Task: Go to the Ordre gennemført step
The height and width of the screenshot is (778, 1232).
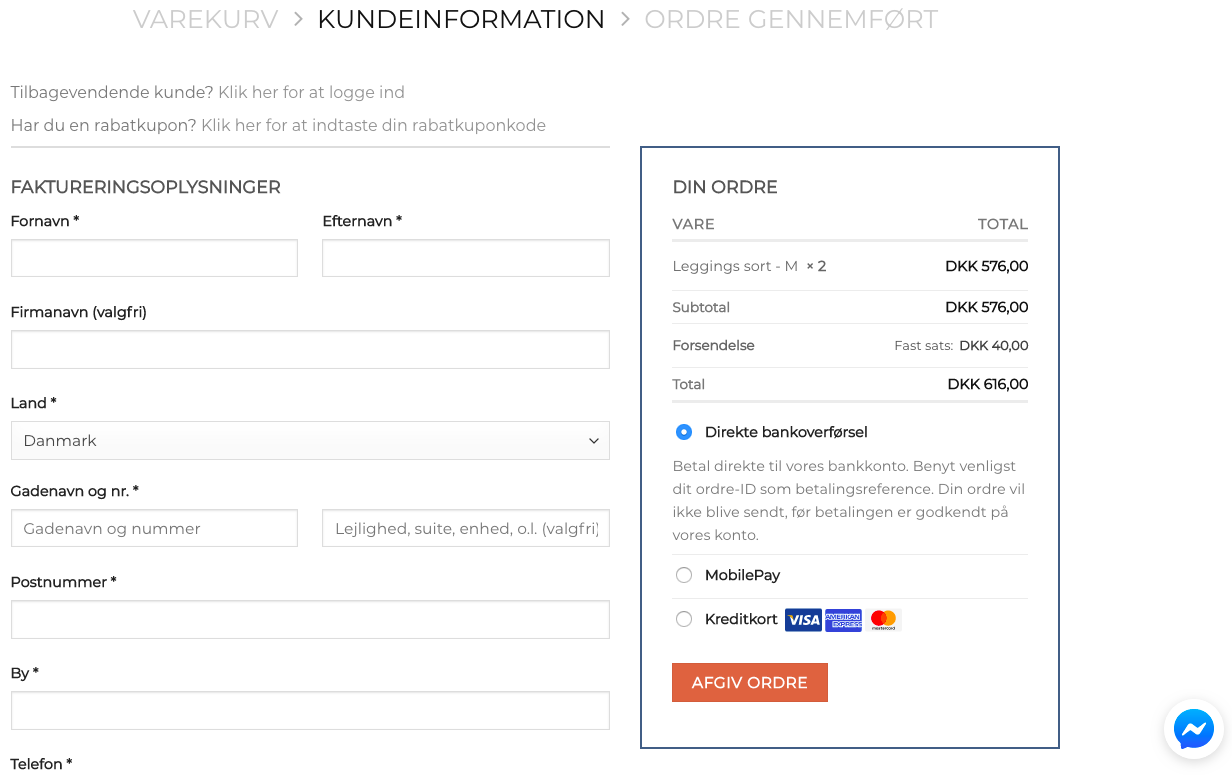Action: tap(791, 20)
